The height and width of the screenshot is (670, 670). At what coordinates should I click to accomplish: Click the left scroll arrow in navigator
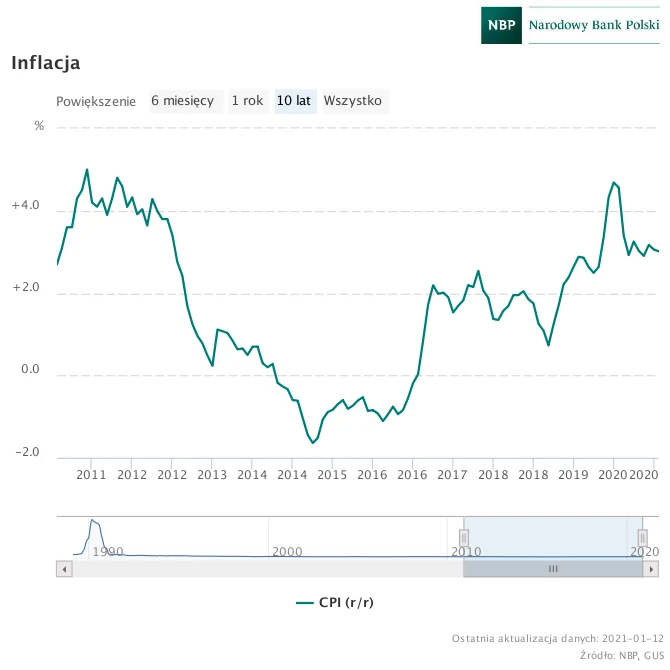coord(65,569)
